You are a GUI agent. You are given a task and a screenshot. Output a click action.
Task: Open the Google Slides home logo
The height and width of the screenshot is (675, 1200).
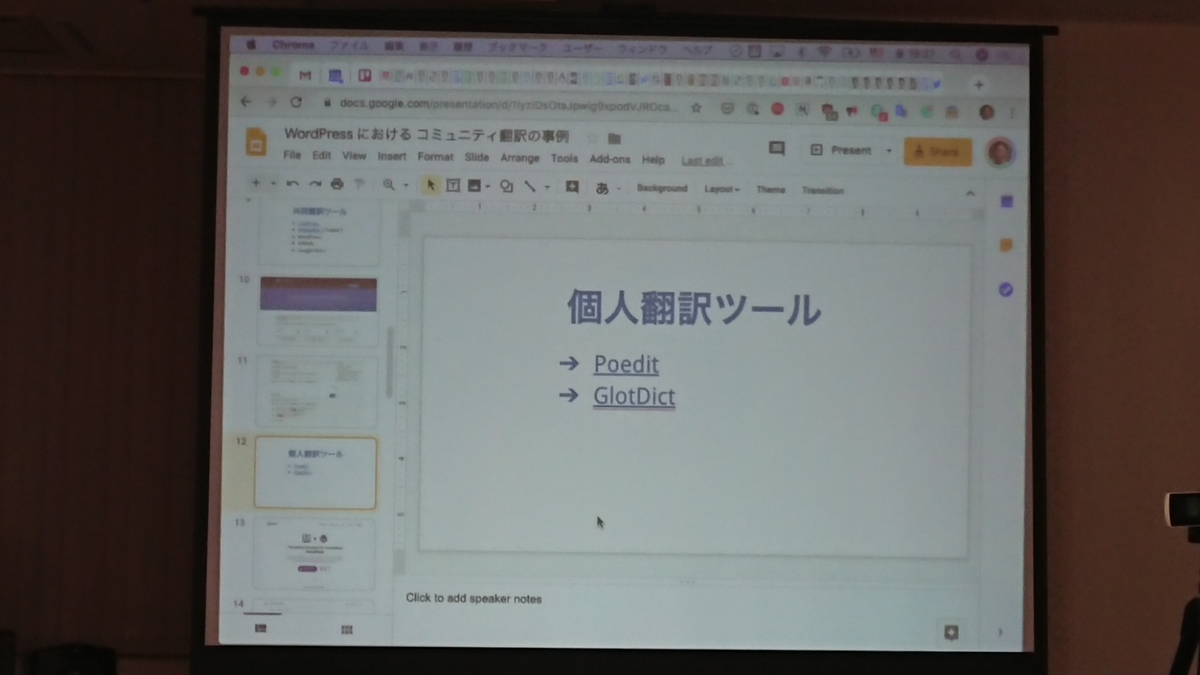coord(256,143)
